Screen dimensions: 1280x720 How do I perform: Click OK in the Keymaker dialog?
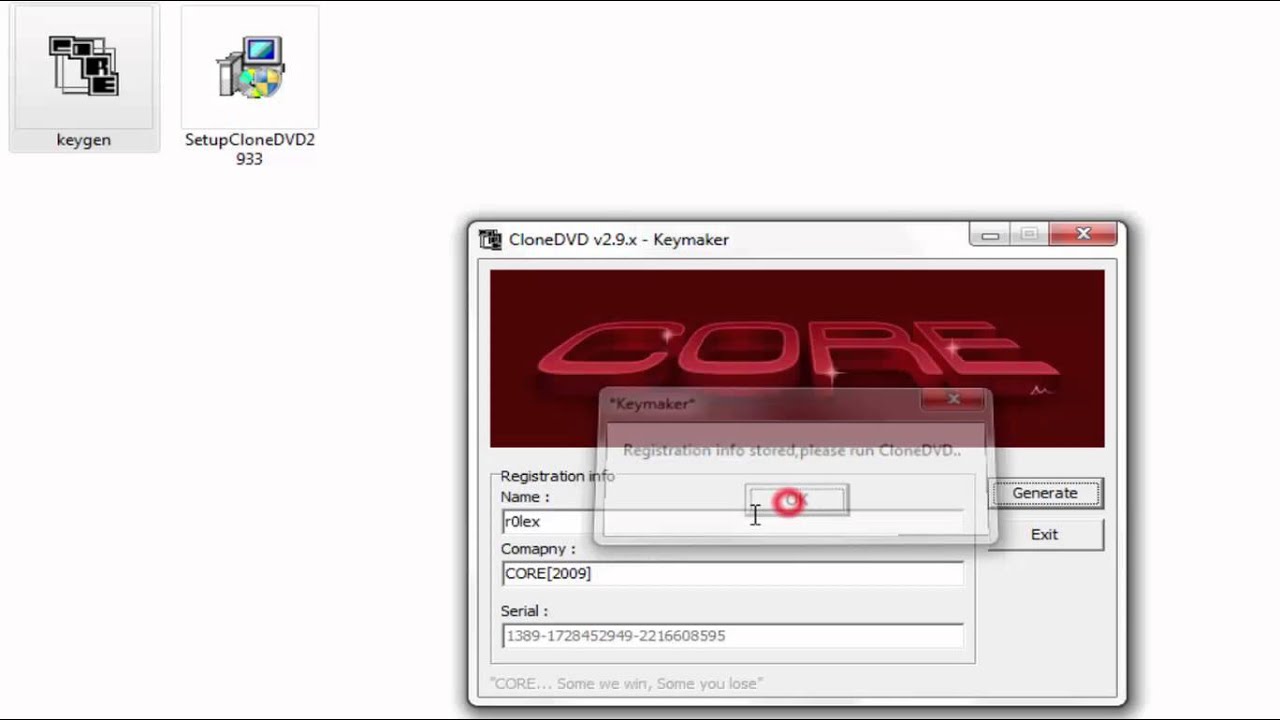point(796,500)
